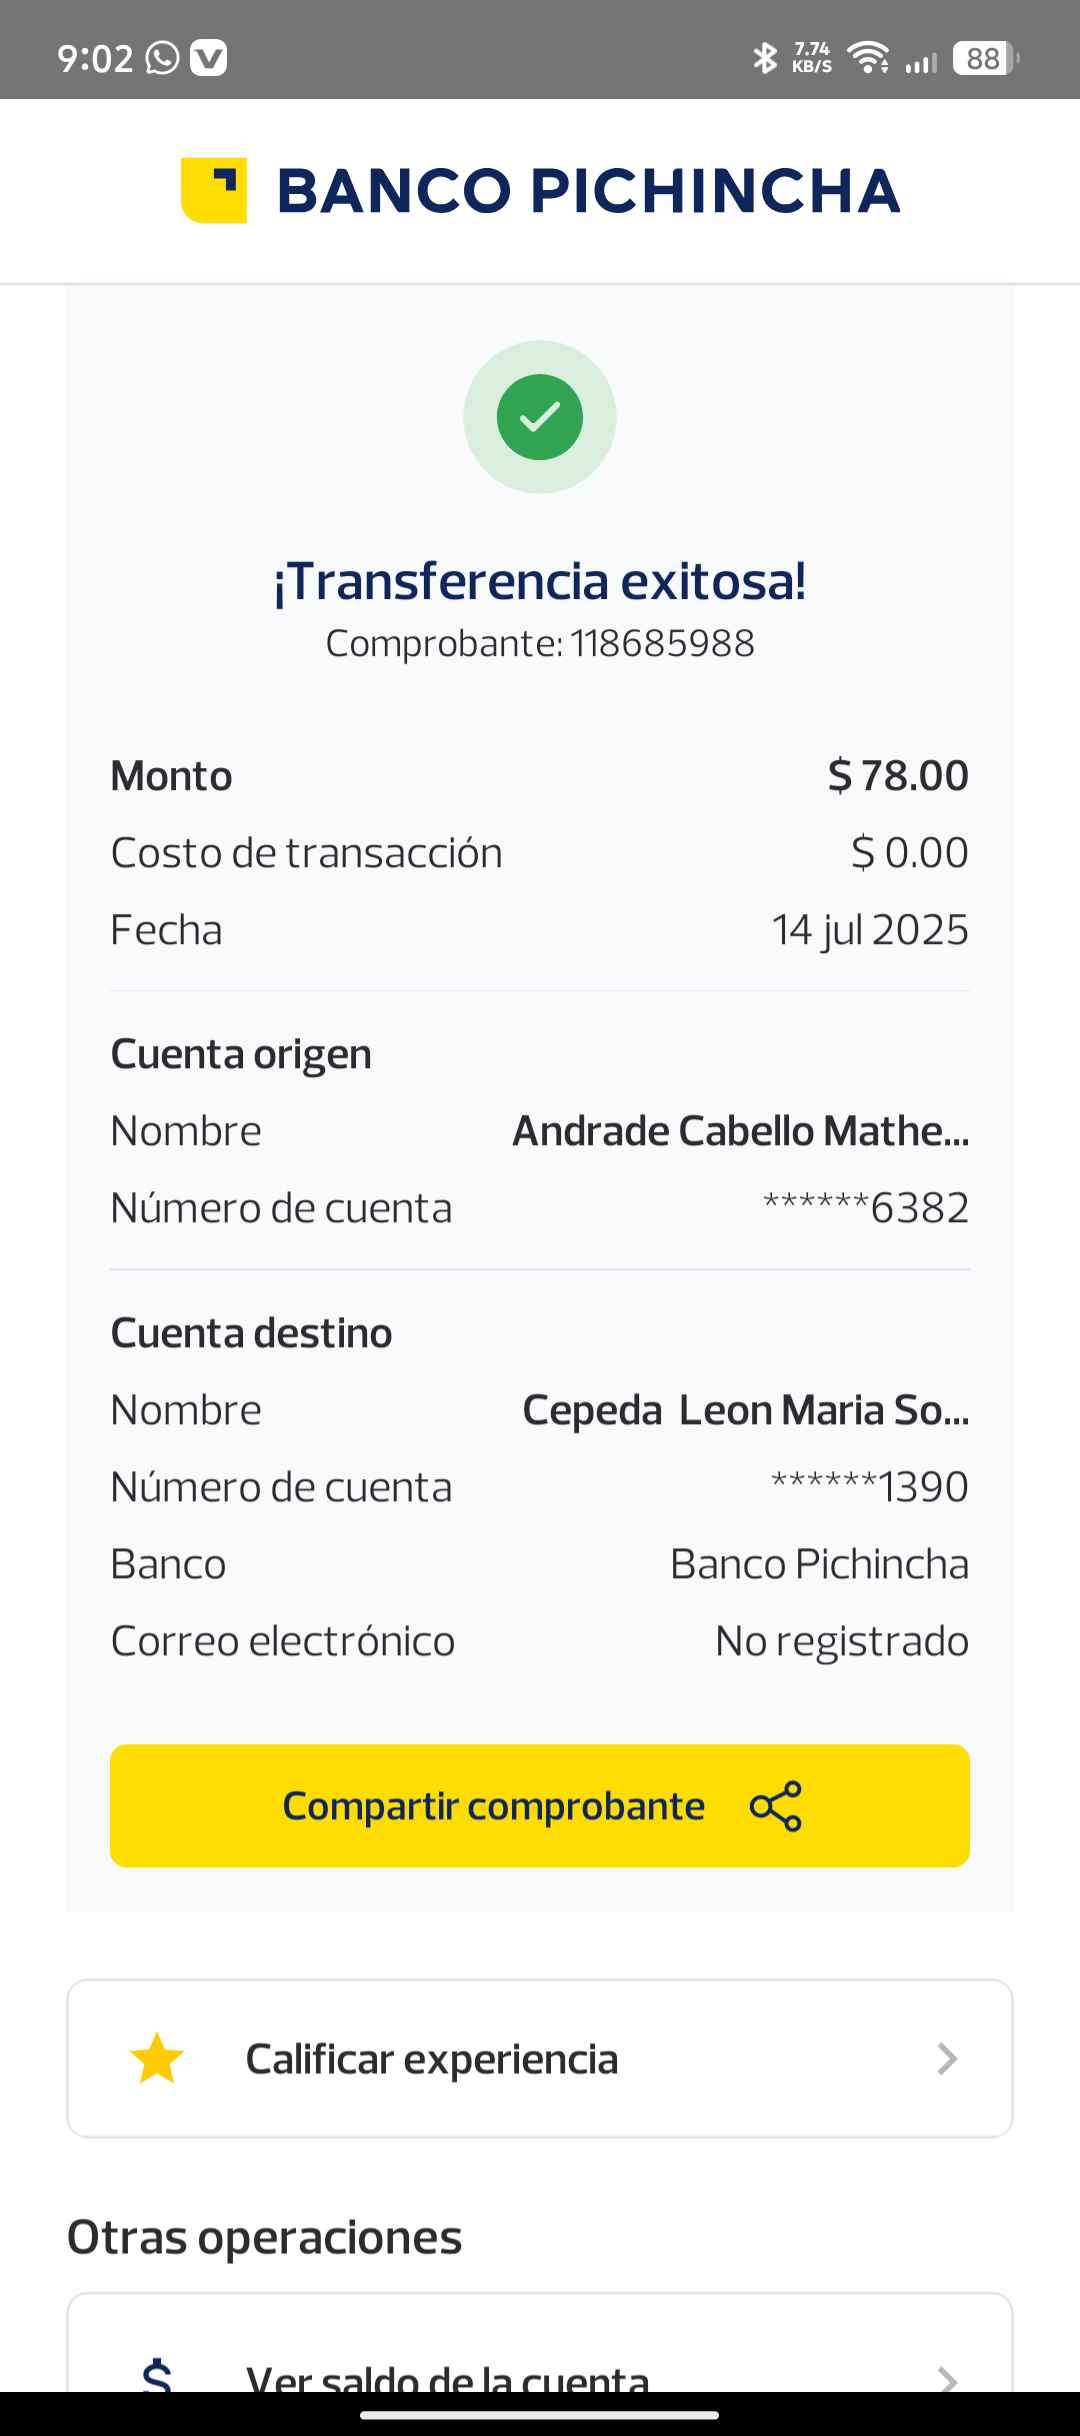This screenshot has height=2436, width=1080.
Task: Tap the BANCO PICHINCHA header title
Action: [588, 190]
